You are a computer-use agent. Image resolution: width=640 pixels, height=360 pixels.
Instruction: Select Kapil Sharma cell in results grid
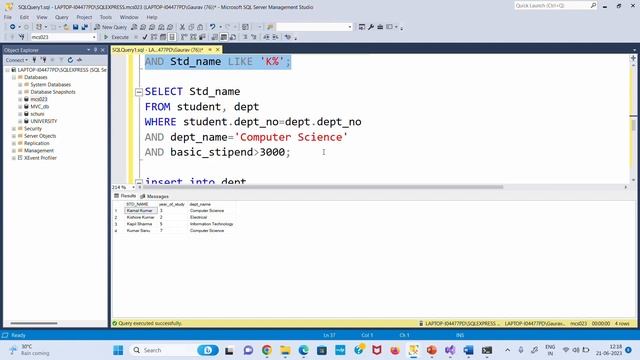140,224
